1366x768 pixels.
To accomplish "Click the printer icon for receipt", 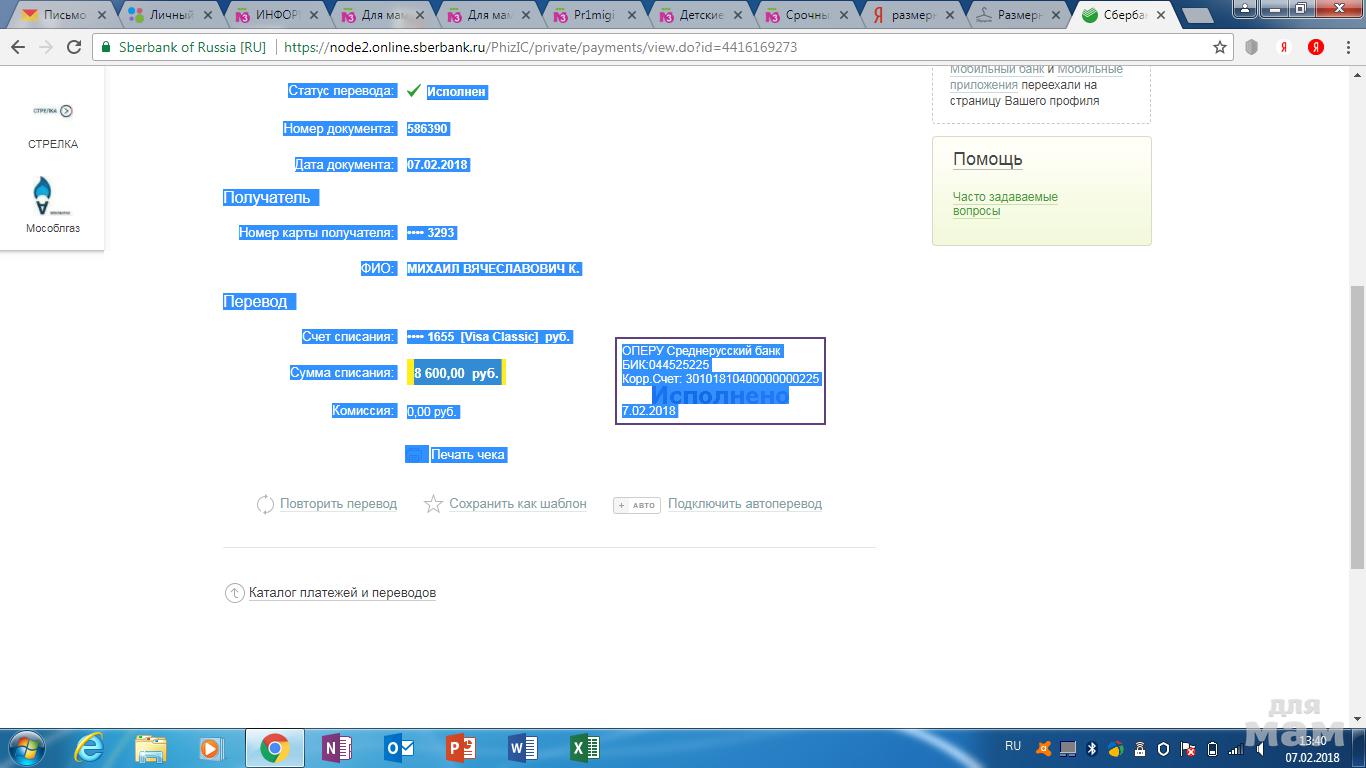I will (x=416, y=454).
